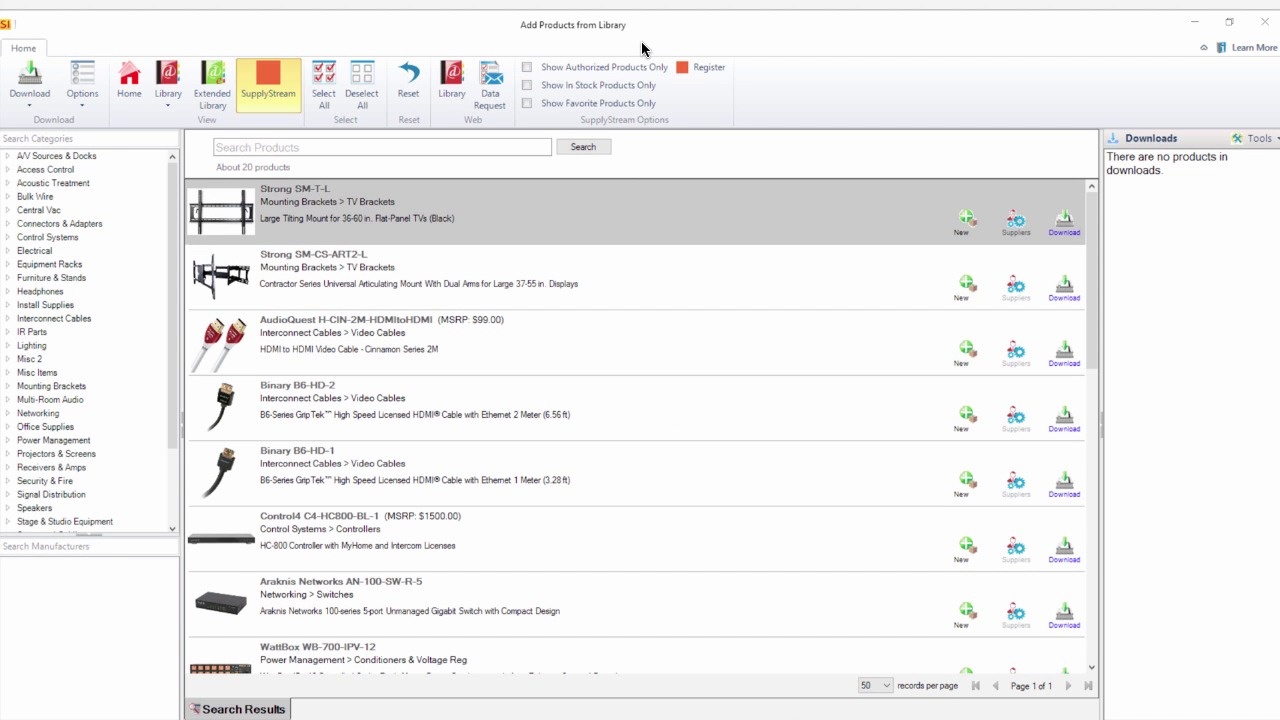Viewport: 1280px width, 720px height.
Task: Select the Security & Fire category
Action: pos(45,481)
